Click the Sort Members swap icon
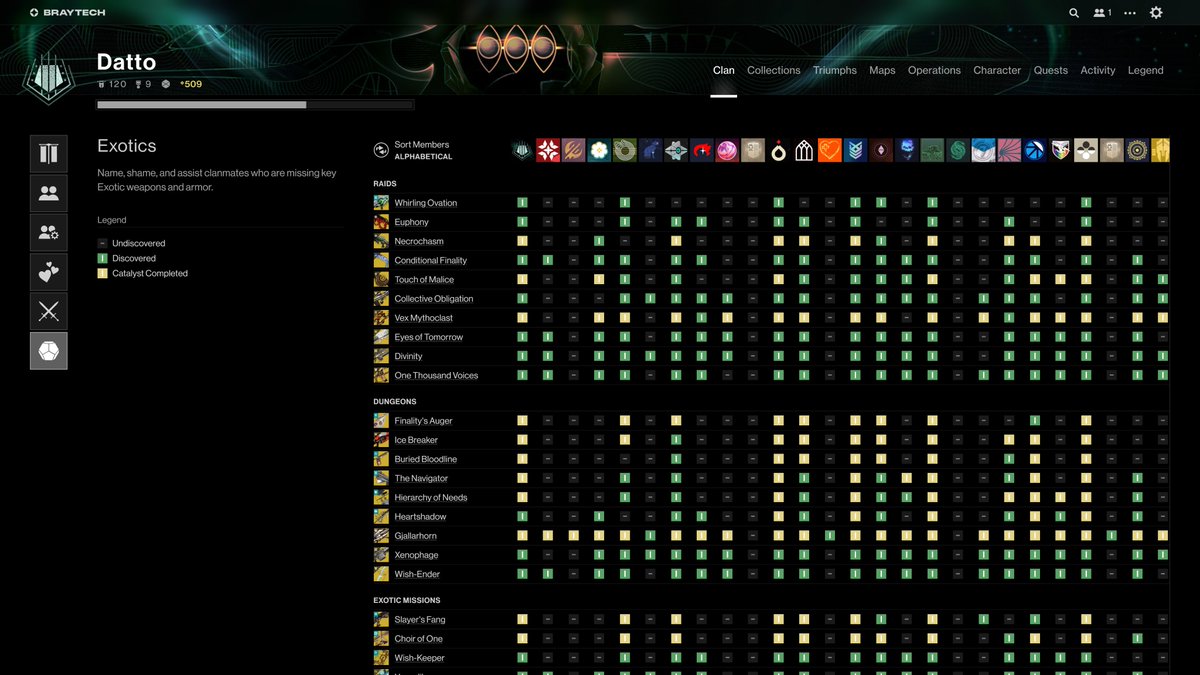 [x=381, y=150]
